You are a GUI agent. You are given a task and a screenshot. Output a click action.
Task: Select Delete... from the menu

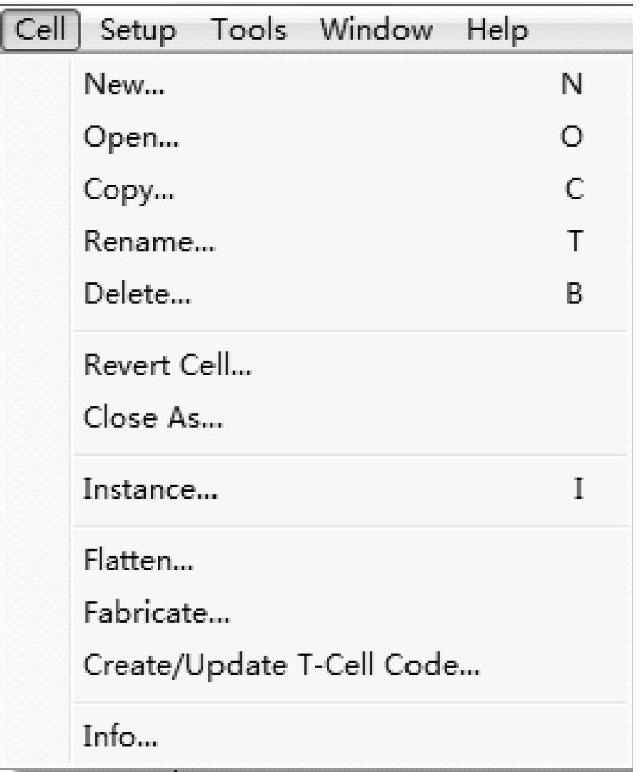[139, 295]
